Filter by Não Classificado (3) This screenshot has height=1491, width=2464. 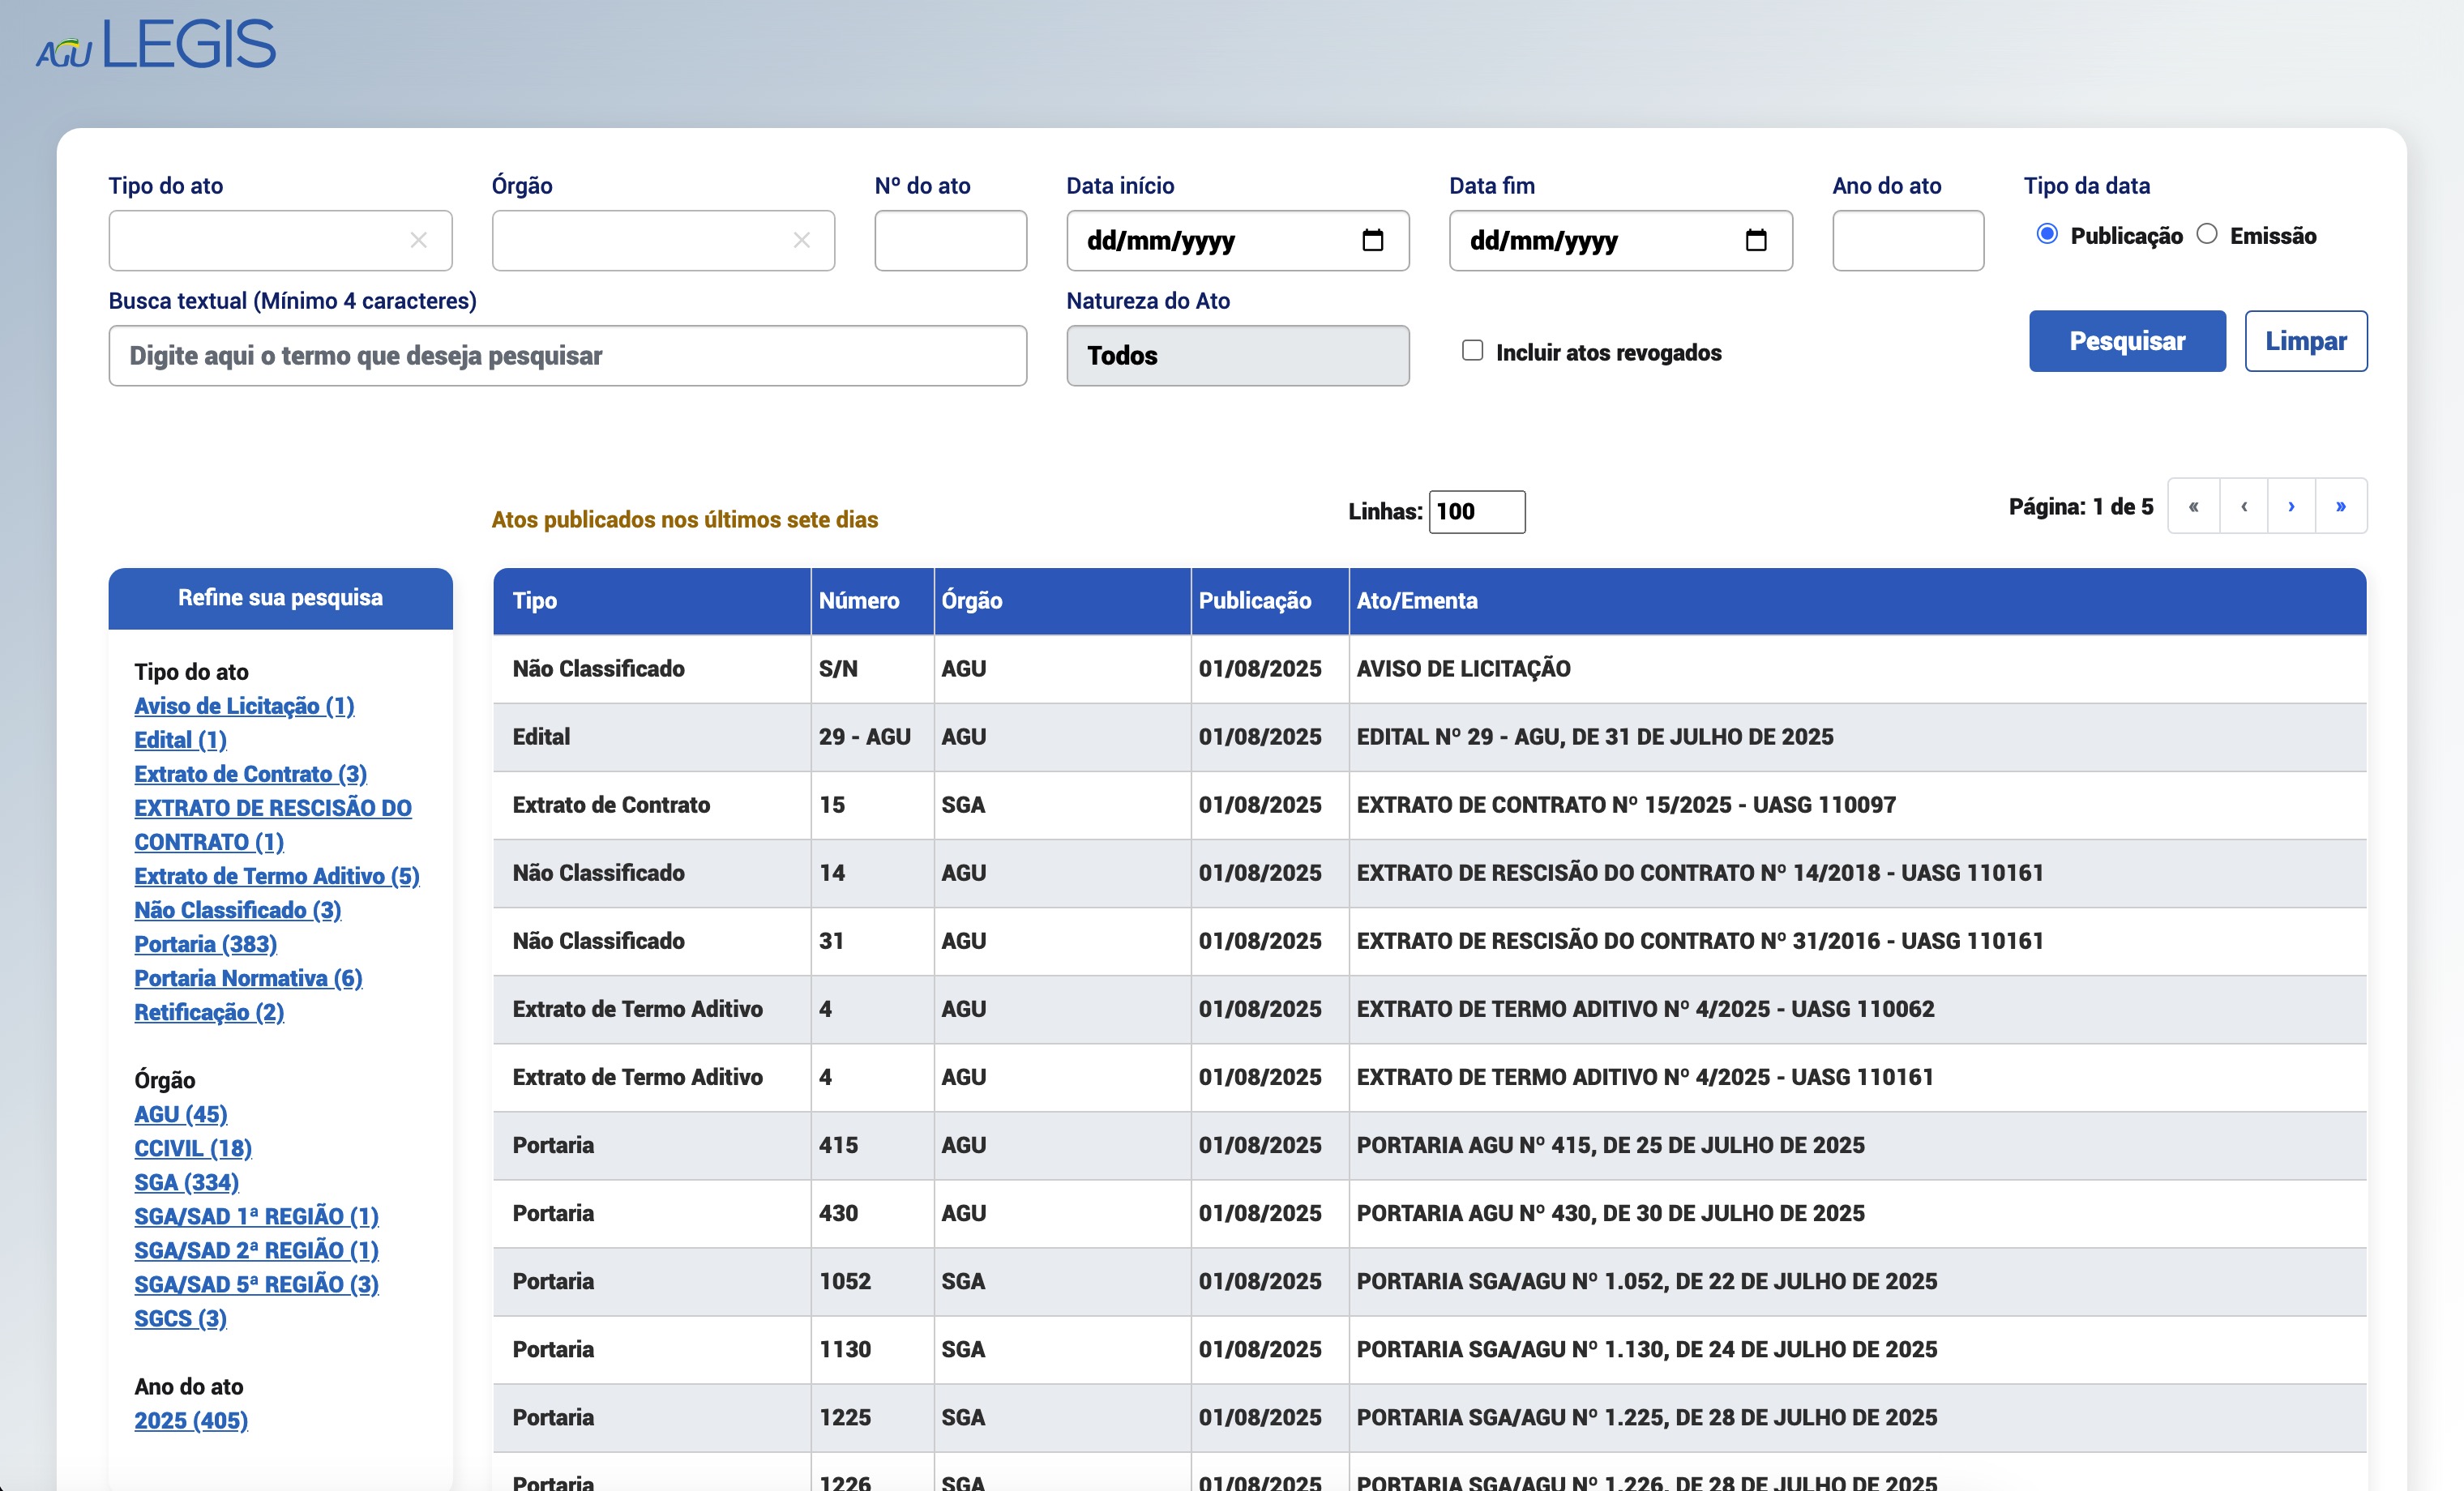point(238,910)
